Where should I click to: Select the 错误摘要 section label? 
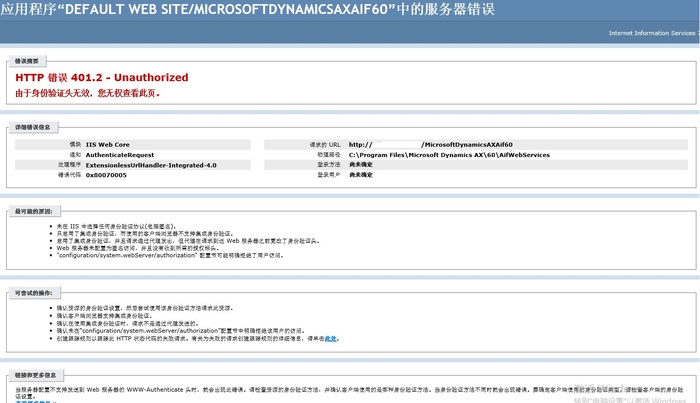[26, 61]
